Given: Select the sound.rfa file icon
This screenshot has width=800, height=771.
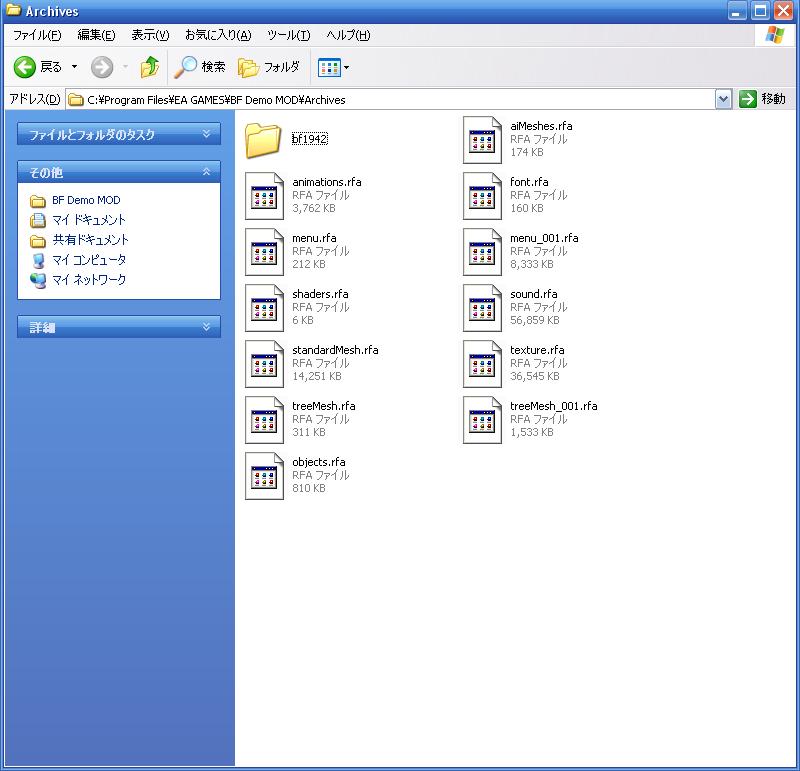Looking at the screenshot, I should click(x=482, y=308).
